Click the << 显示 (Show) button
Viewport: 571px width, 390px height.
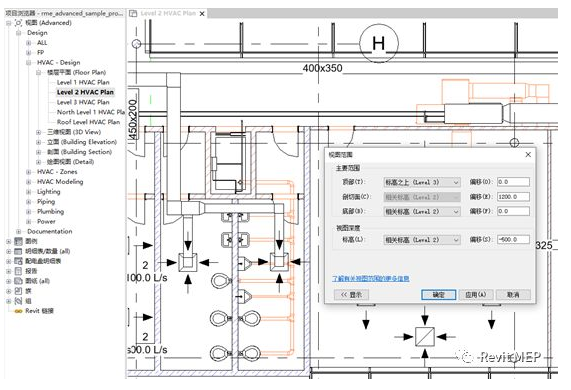pyautogui.click(x=351, y=295)
